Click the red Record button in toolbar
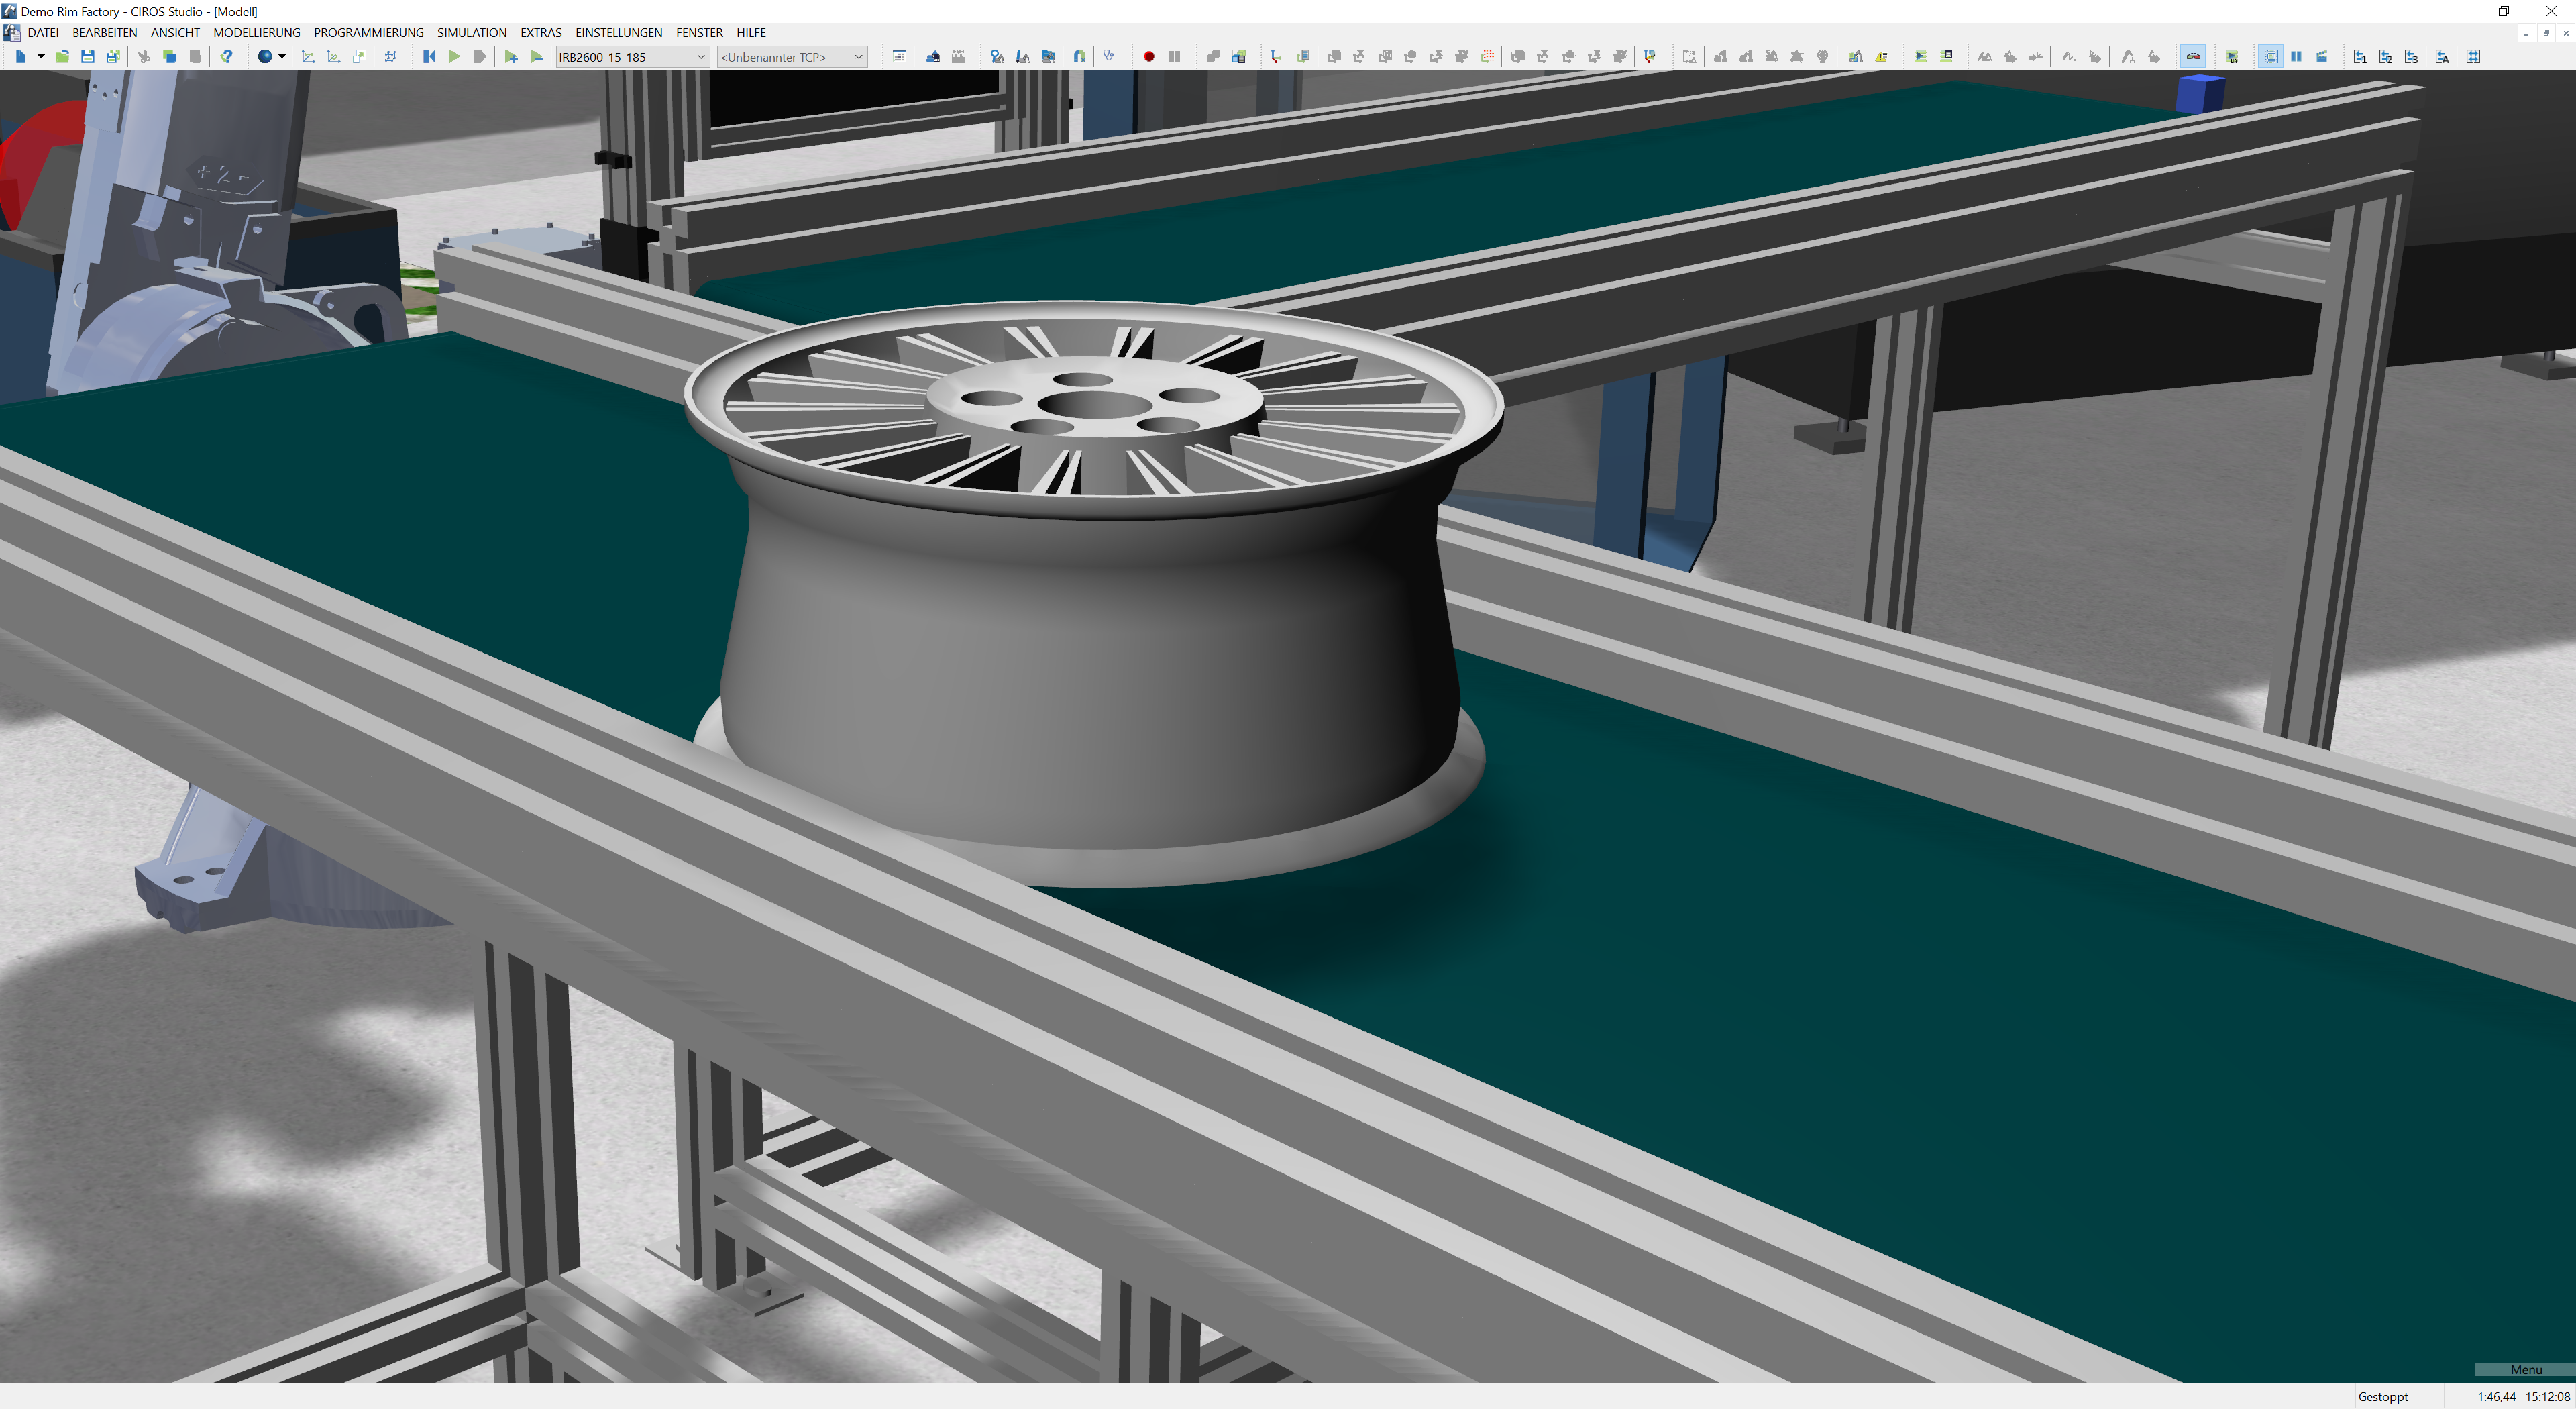Image resolution: width=2576 pixels, height=1409 pixels. click(1149, 57)
